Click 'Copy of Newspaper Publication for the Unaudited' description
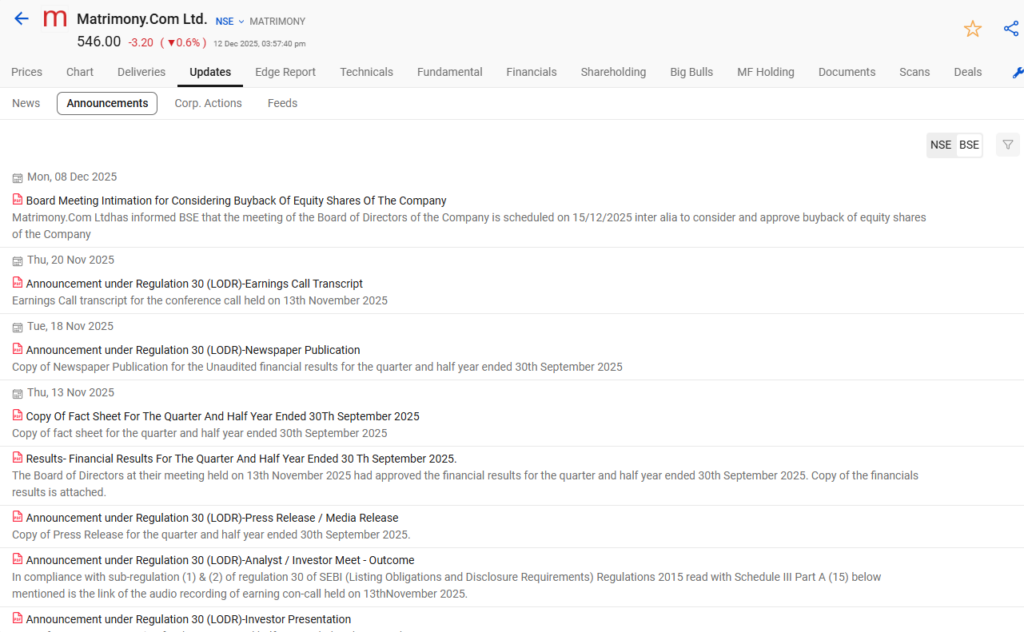Image resolution: width=1024 pixels, height=632 pixels. coord(317,367)
